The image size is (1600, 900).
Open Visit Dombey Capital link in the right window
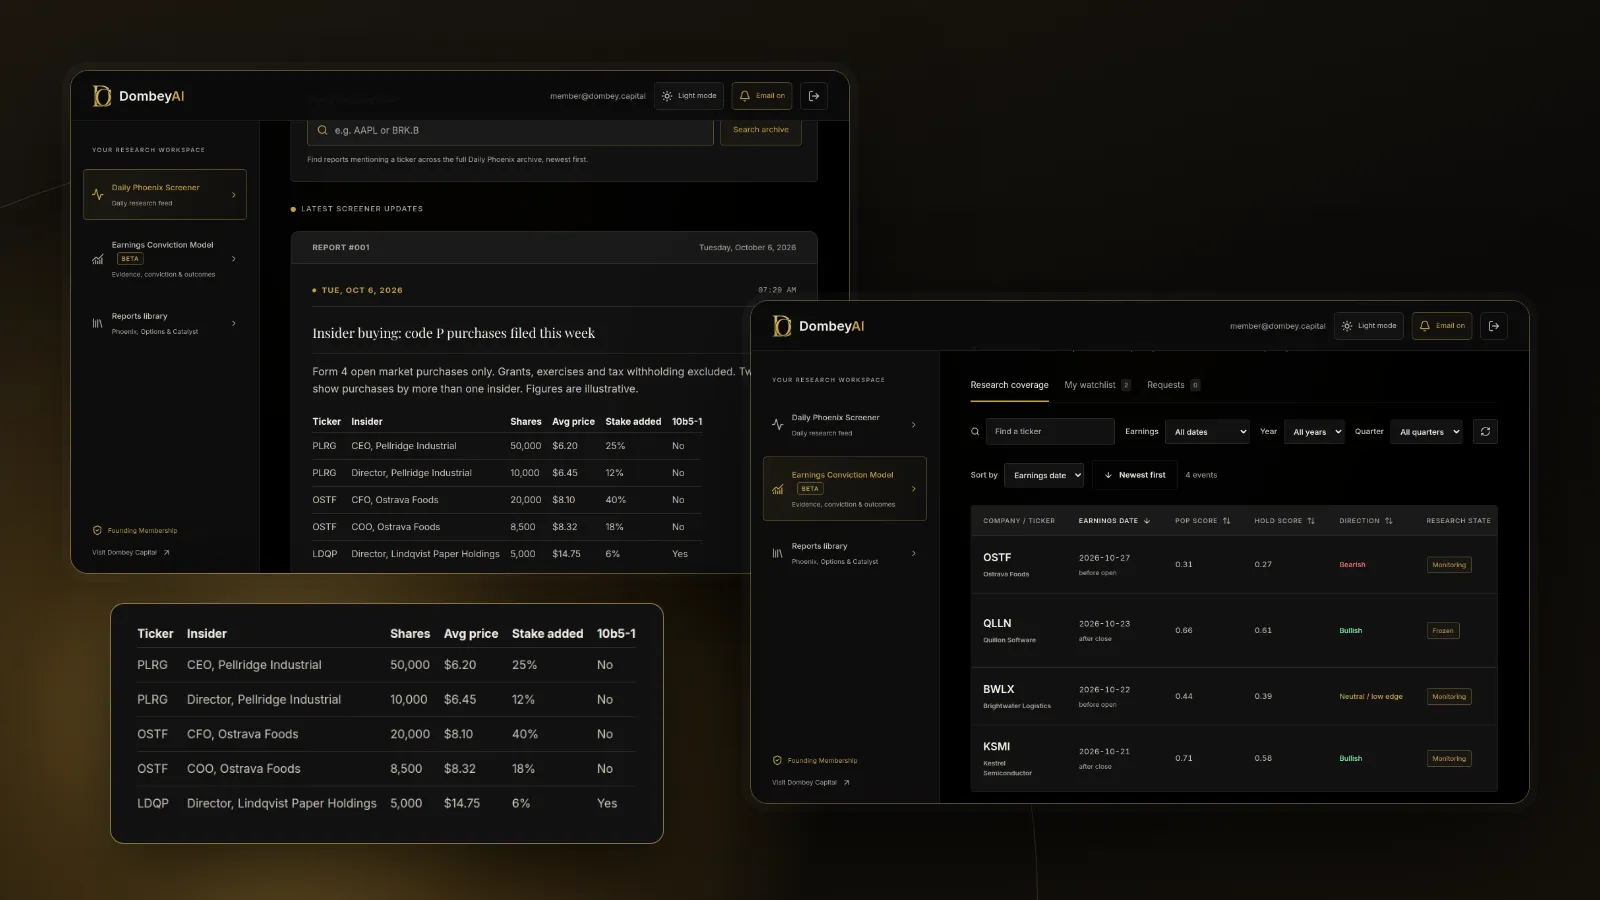coord(811,782)
